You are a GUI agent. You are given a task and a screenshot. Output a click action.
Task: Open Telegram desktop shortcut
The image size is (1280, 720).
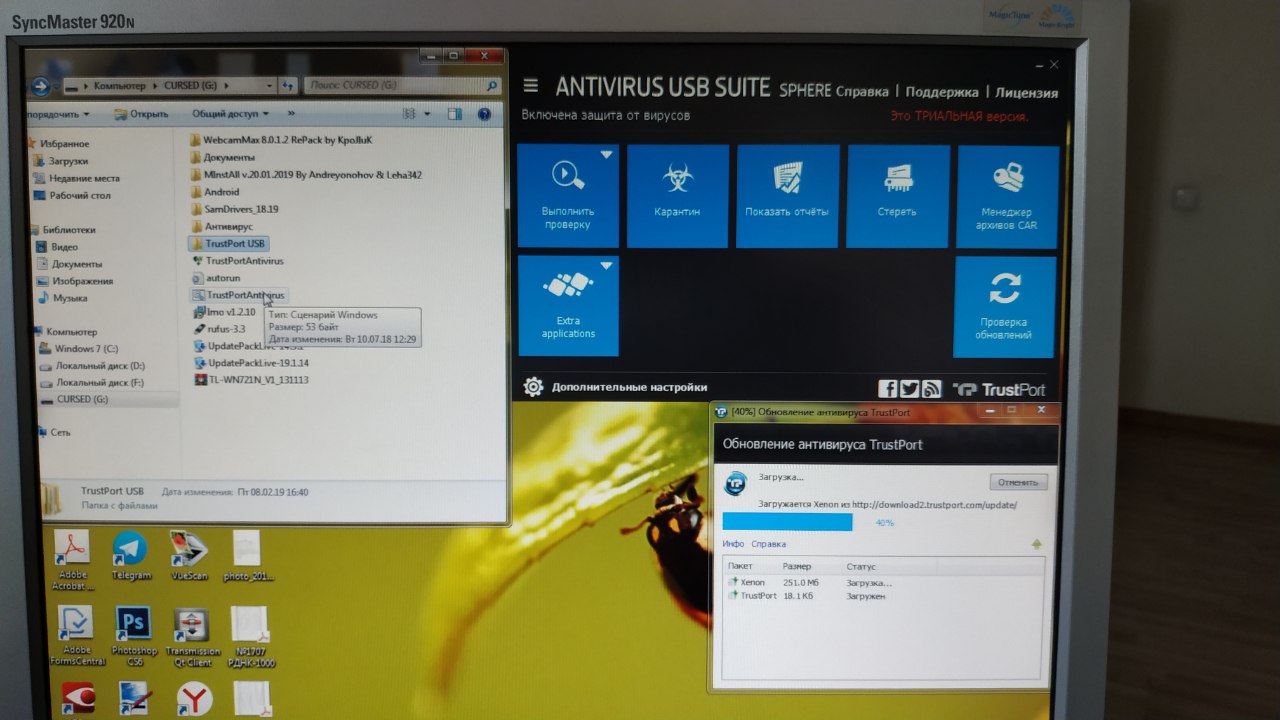[130, 555]
